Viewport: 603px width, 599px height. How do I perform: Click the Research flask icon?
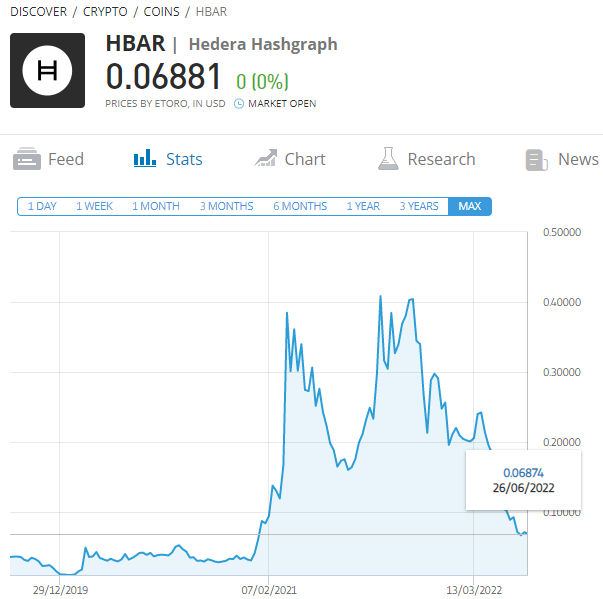[388, 158]
